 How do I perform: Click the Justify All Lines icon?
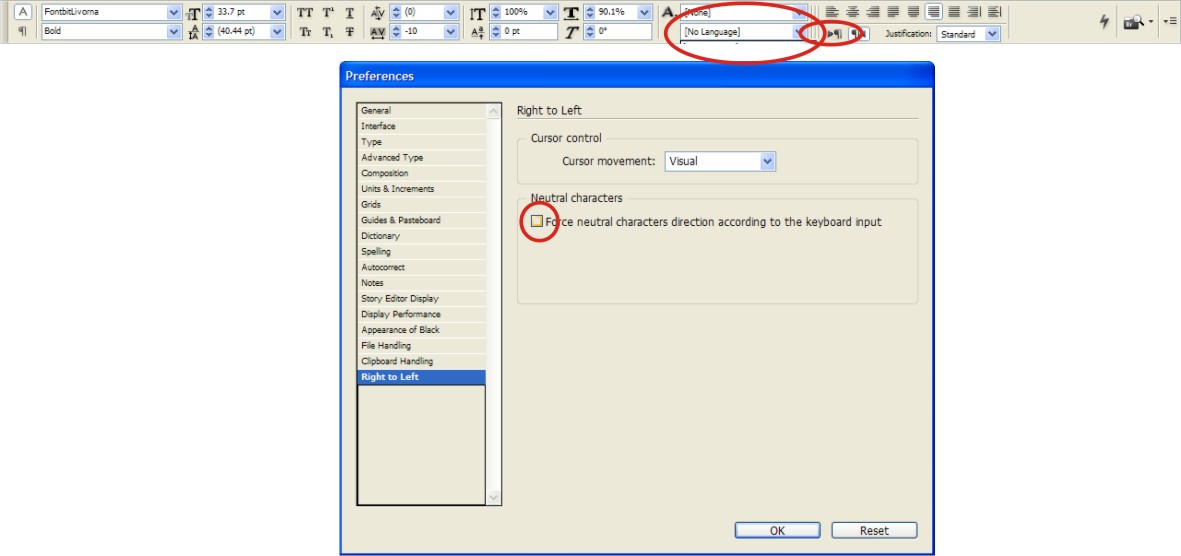point(954,12)
